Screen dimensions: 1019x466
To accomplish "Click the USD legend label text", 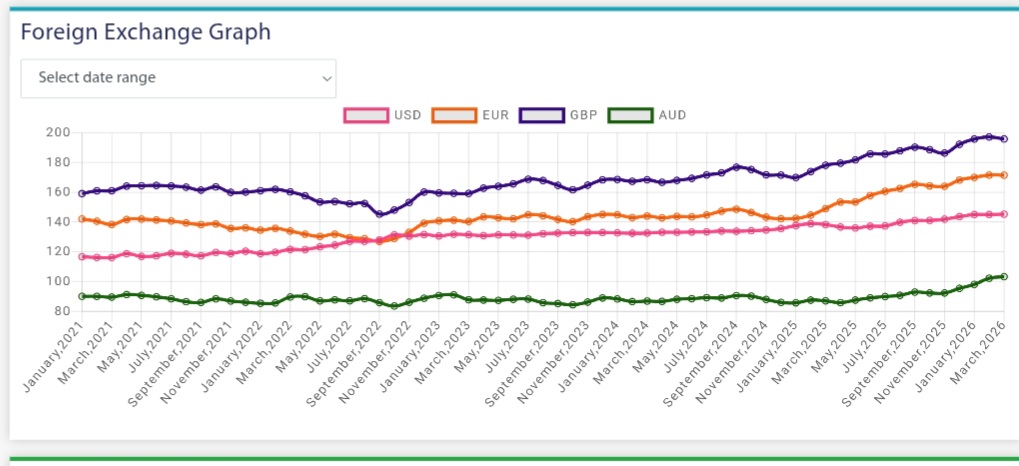I will click(x=408, y=115).
